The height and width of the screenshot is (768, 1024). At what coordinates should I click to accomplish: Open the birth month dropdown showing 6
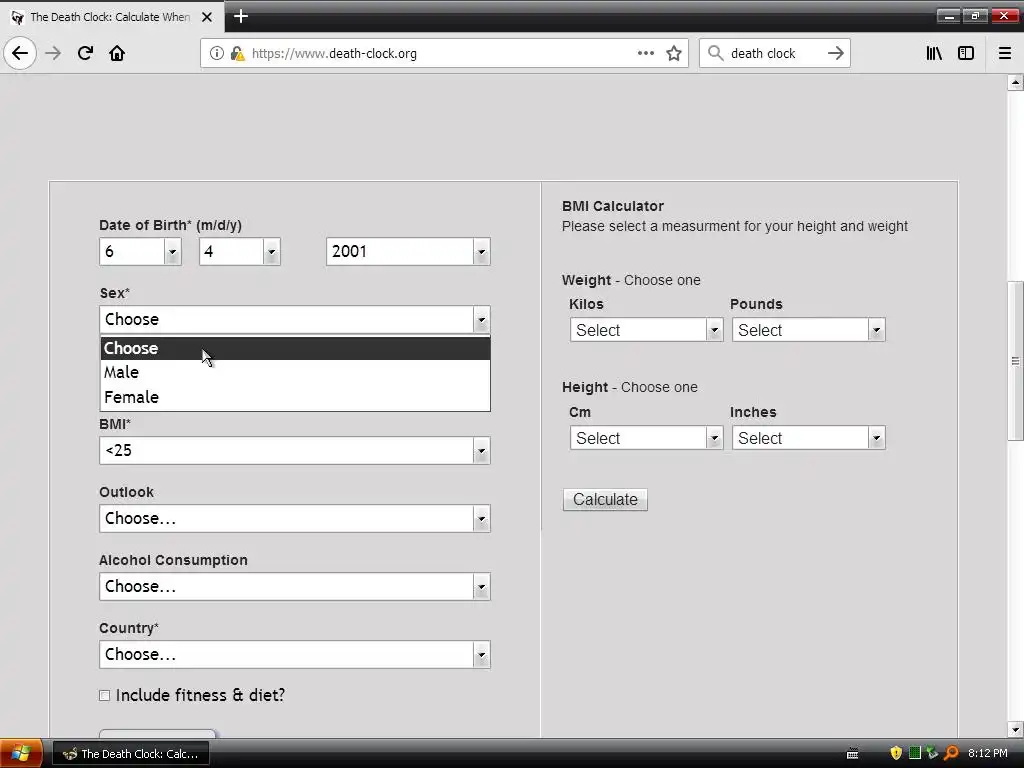point(140,251)
